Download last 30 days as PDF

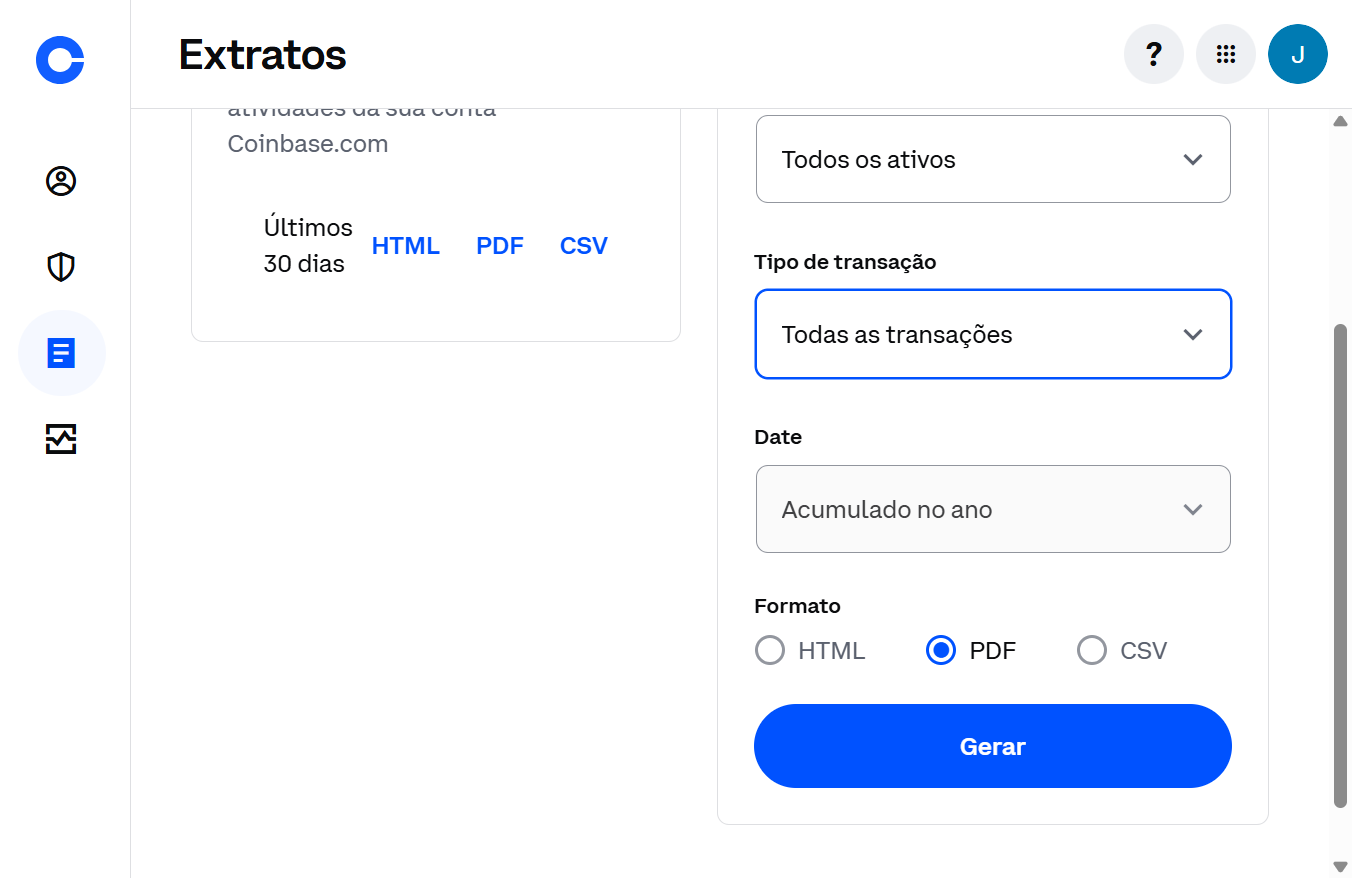(500, 246)
